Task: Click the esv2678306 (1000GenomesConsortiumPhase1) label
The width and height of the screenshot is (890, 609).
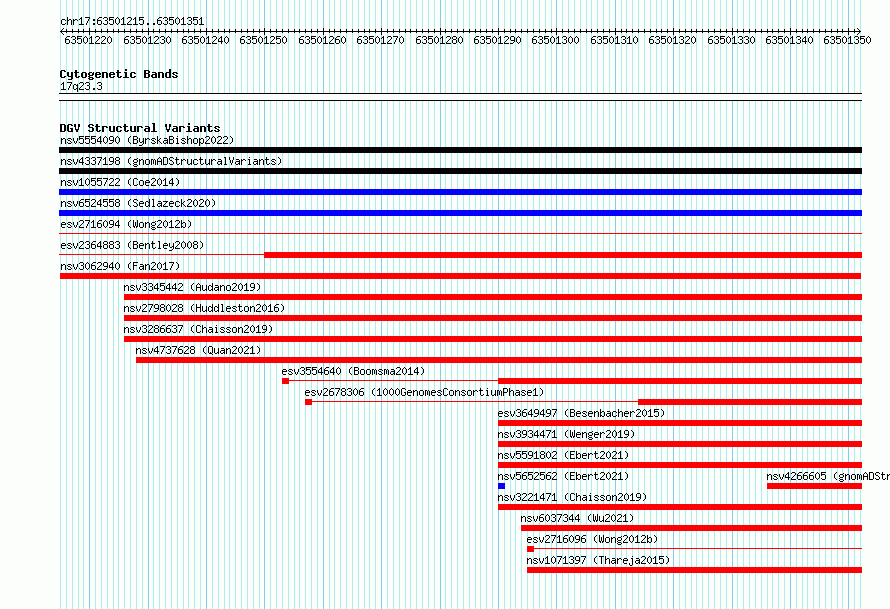Action: click(x=424, y=392)
